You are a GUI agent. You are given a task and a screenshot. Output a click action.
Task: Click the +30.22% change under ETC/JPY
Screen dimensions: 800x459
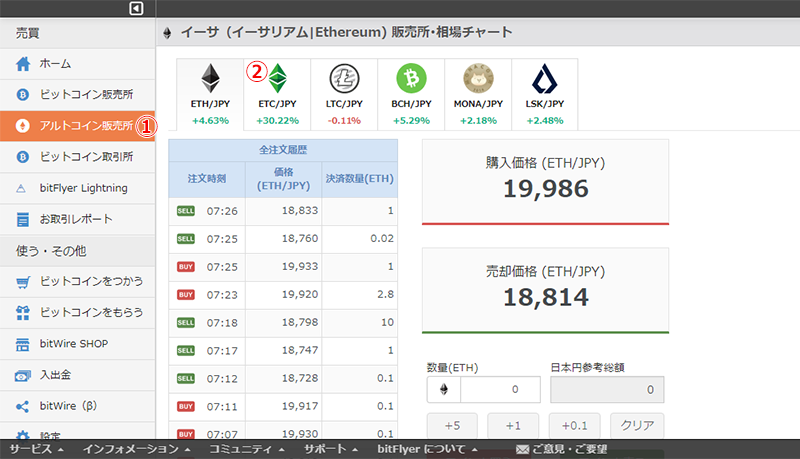tap(278, 121)
